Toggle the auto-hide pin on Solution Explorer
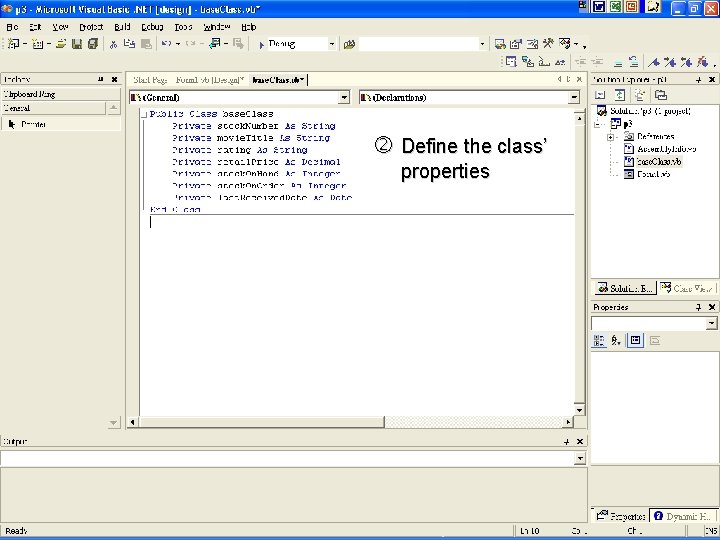Image resolution: width=720 pixels, height=540 pixels. pos(698,80)
